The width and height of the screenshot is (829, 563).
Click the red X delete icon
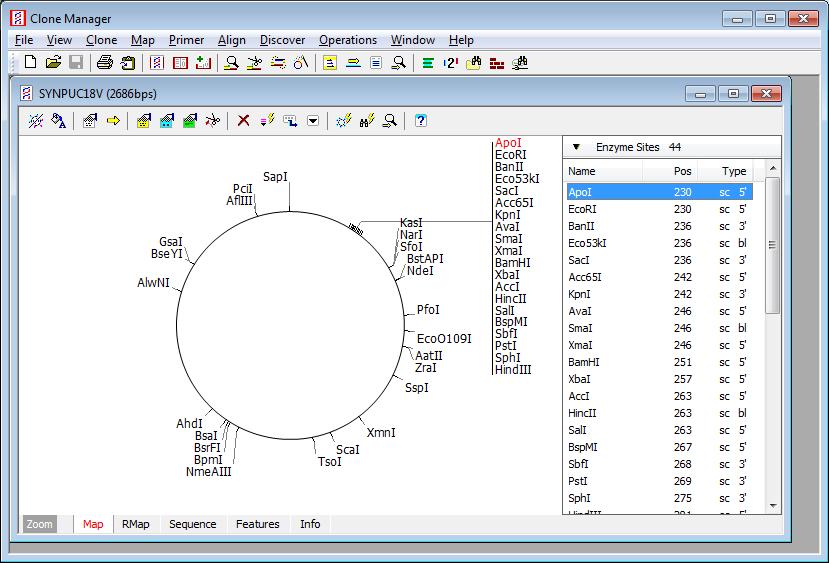point(243,121)
